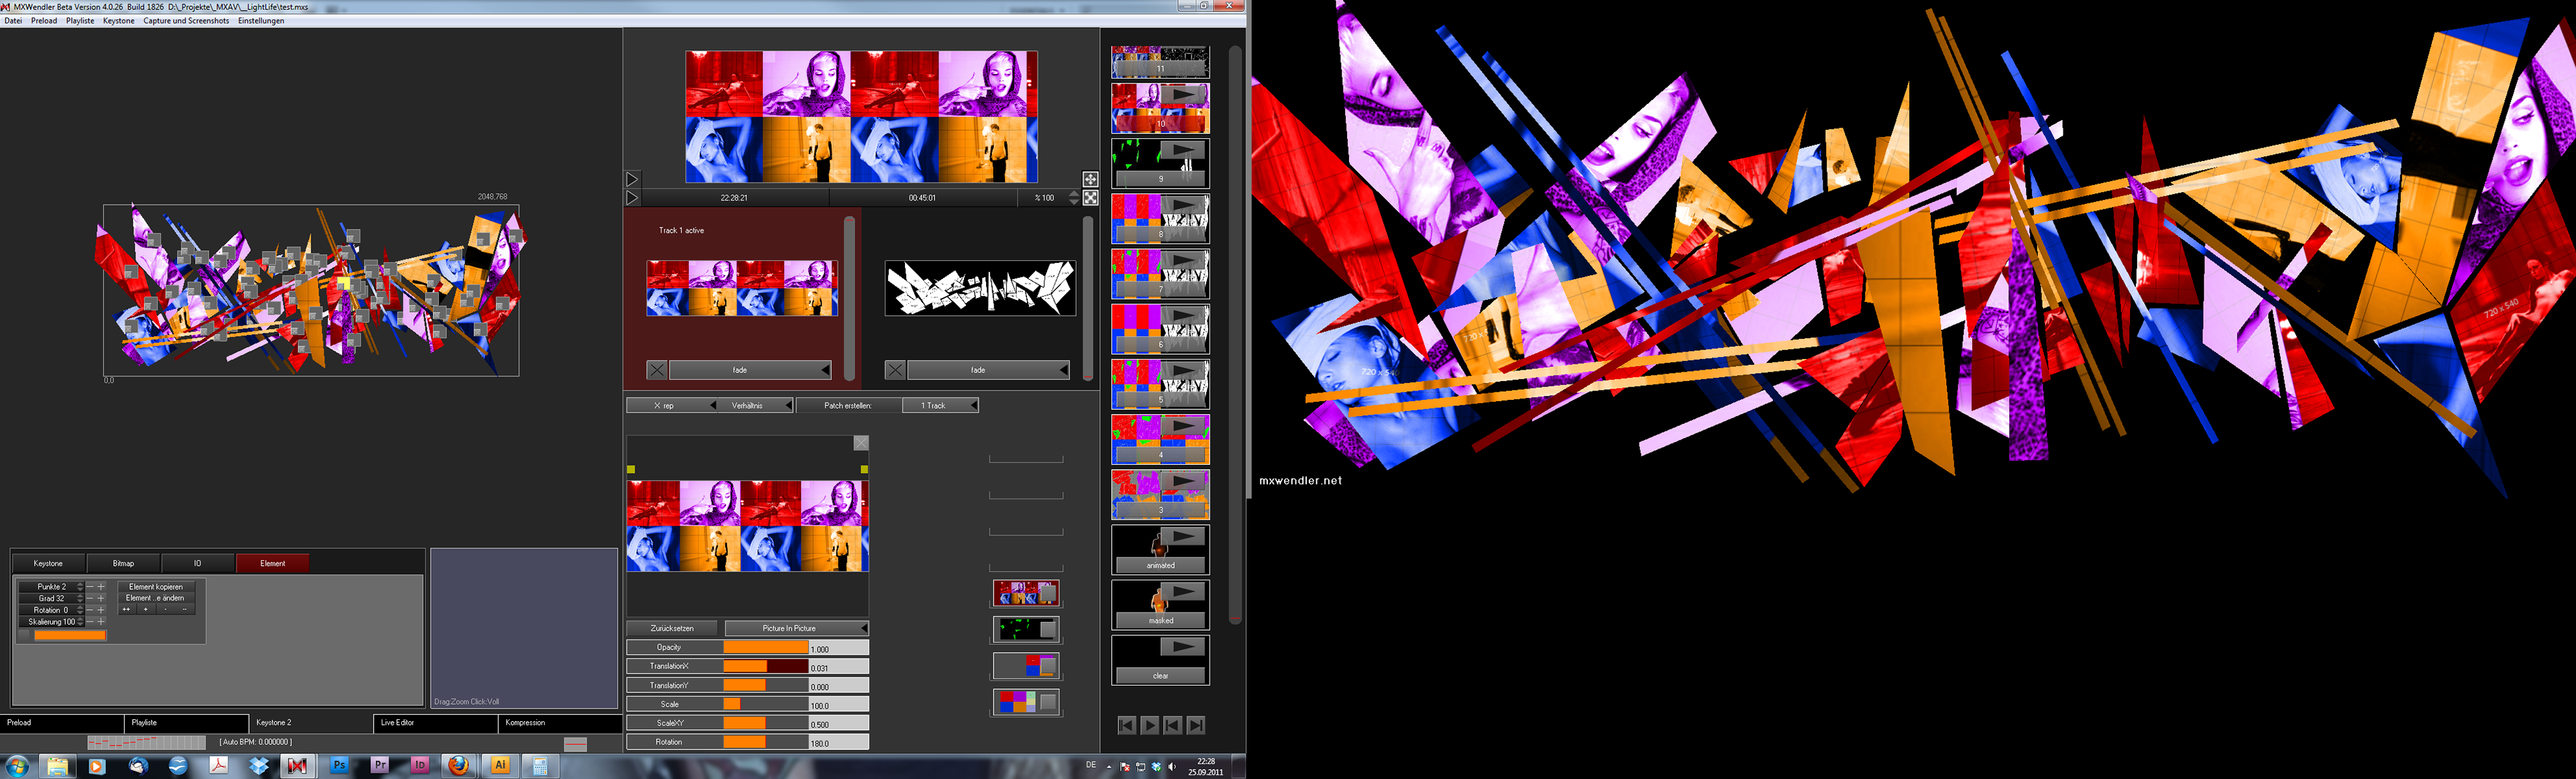Play the 'animated' preset arrow
Screen dimensions: 2576x779
coord(1183,537)
